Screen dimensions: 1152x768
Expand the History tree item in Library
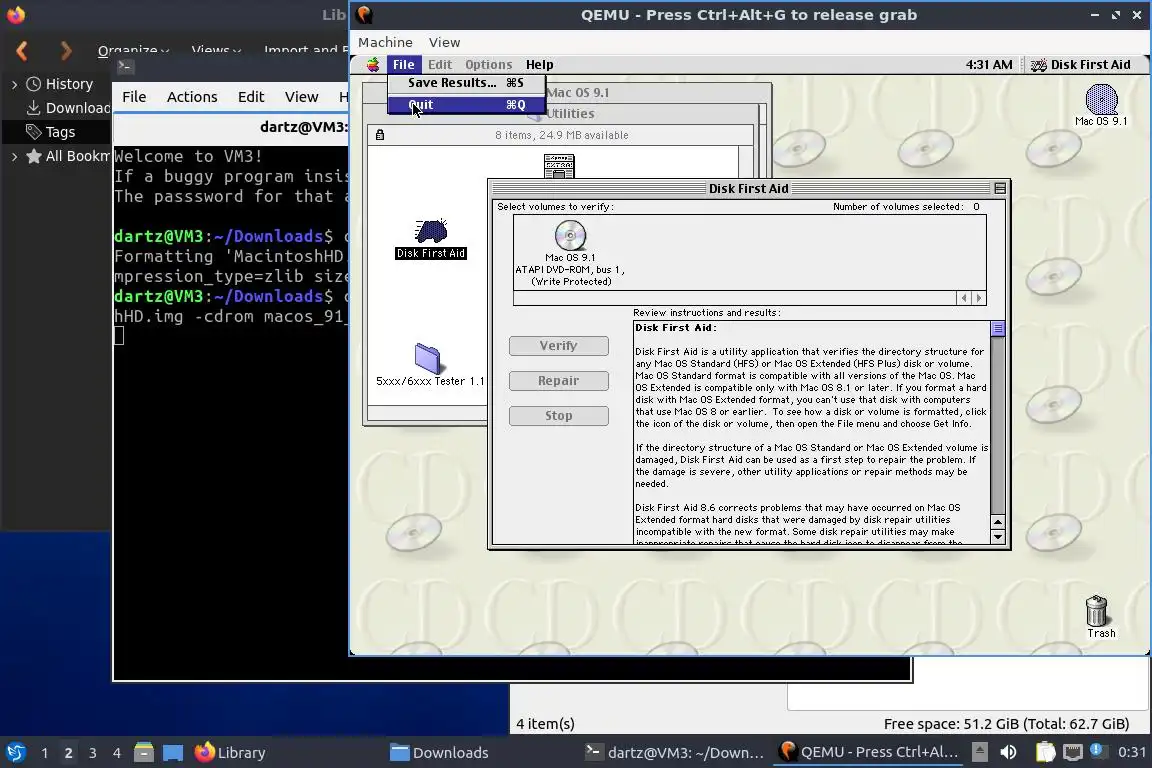point(14,85)
